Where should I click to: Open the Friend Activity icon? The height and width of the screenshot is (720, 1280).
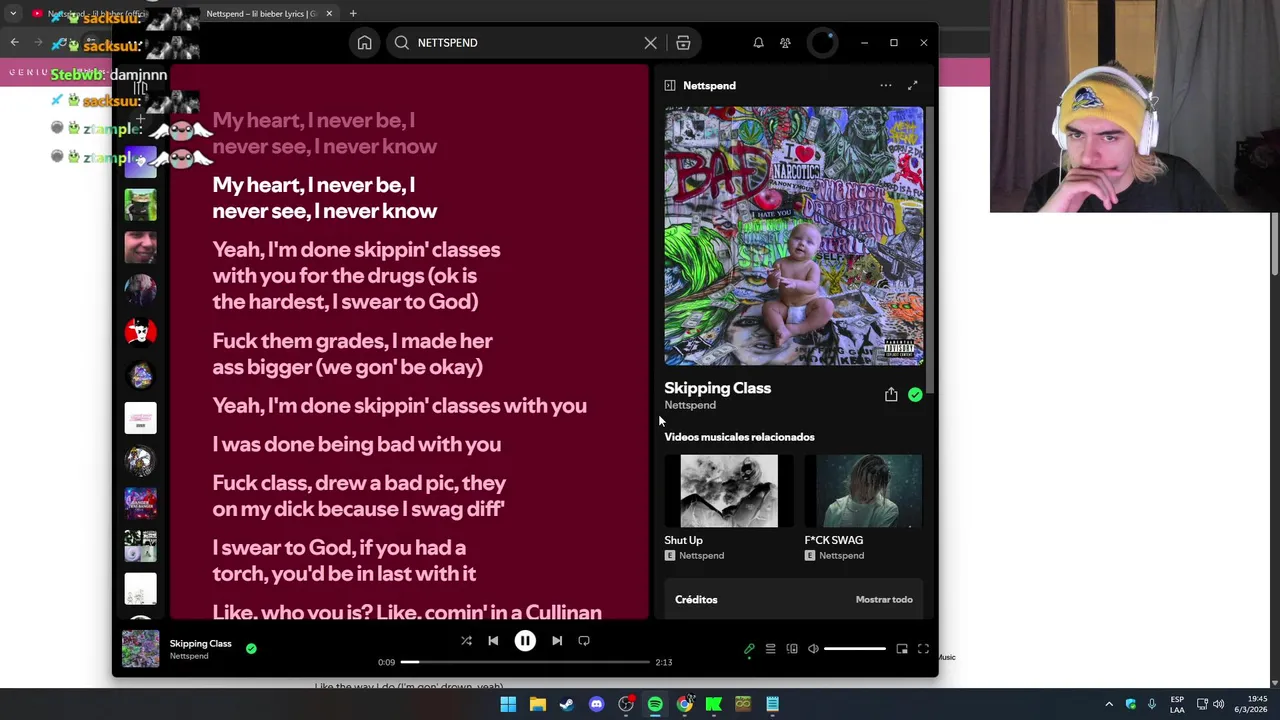pyautogui.click(x=785, y=43)
